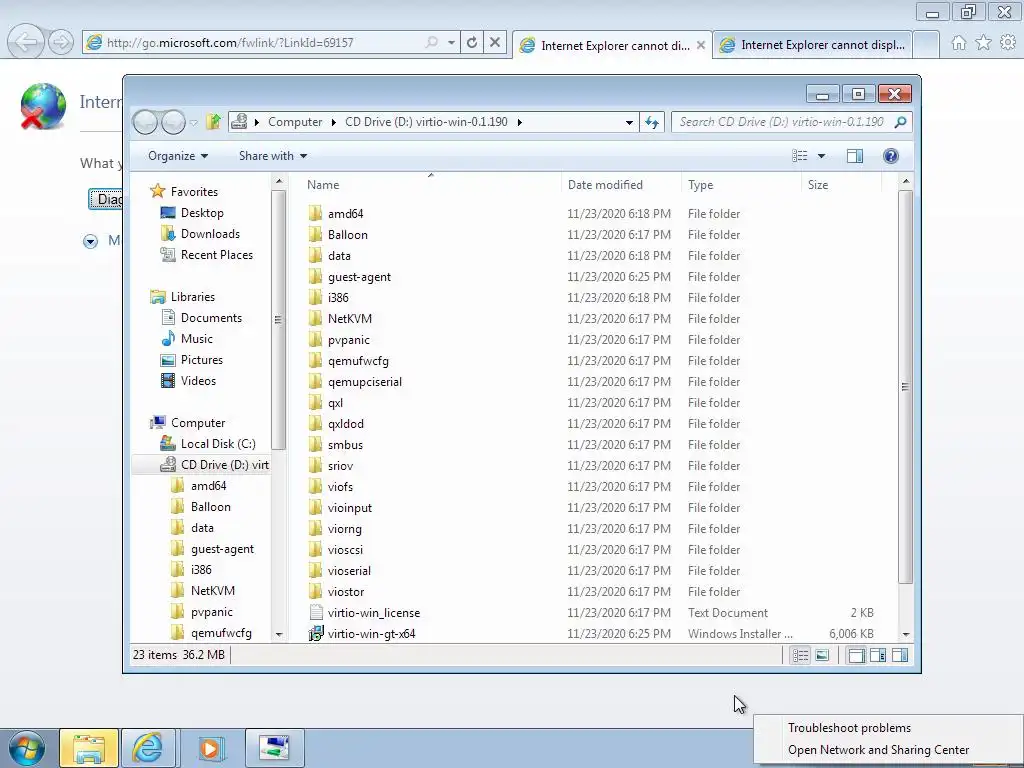Viewport: 1024px width, 768px height.
Task: Click the Windows Explorer taskbar icon
Action: point(89,748)
